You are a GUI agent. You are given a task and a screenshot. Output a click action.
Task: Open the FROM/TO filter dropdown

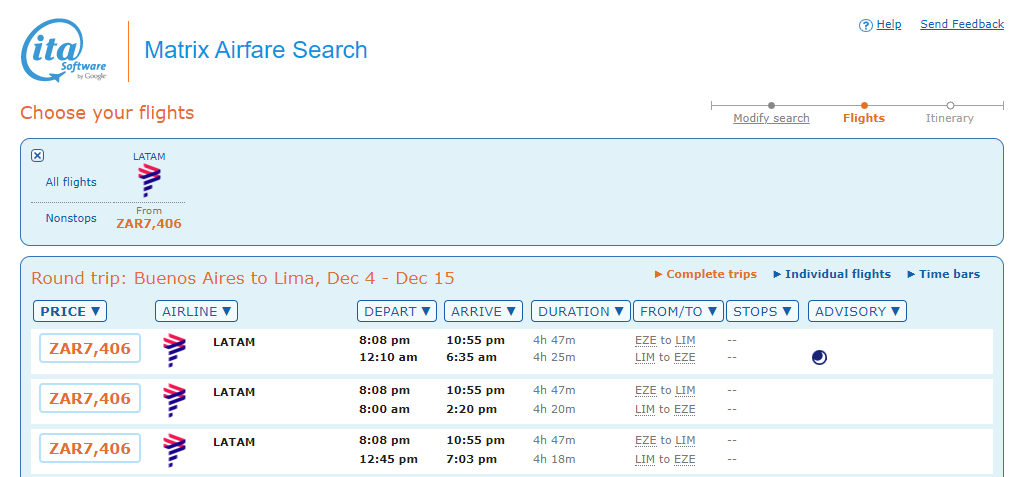tap(679, 311)
